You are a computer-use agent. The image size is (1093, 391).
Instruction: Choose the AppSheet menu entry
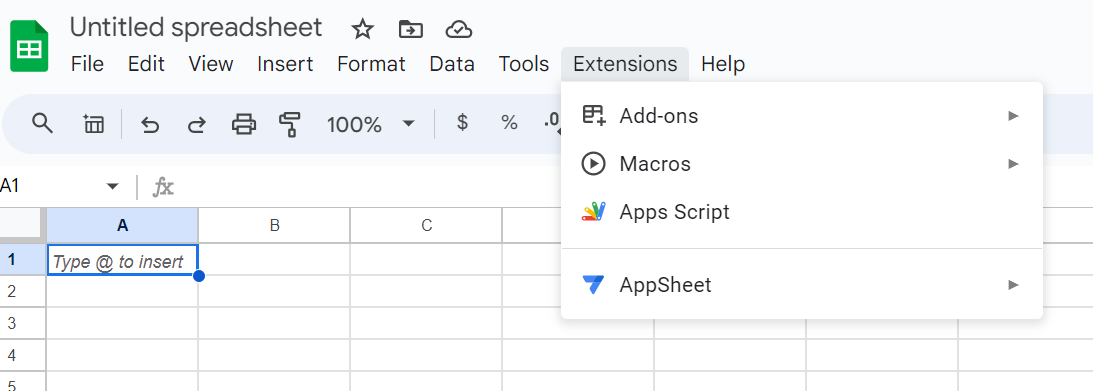click(802, 284)
